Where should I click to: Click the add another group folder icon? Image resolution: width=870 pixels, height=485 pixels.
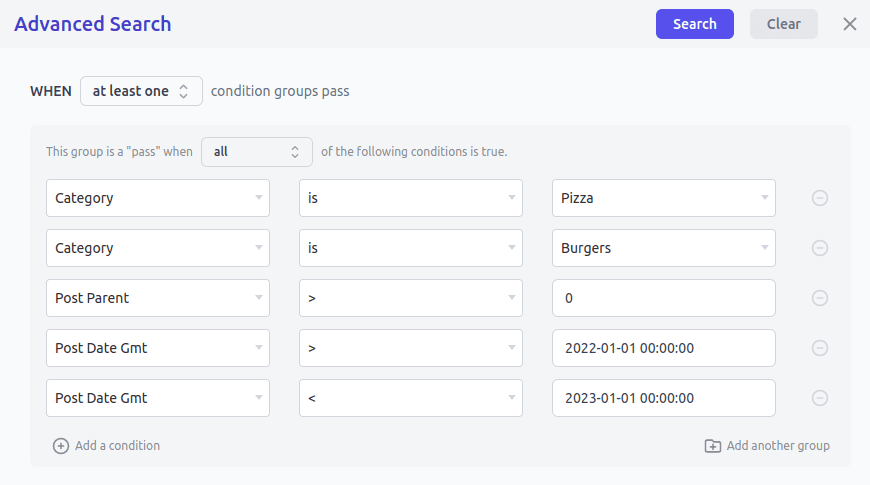click(x=713, y=446)
